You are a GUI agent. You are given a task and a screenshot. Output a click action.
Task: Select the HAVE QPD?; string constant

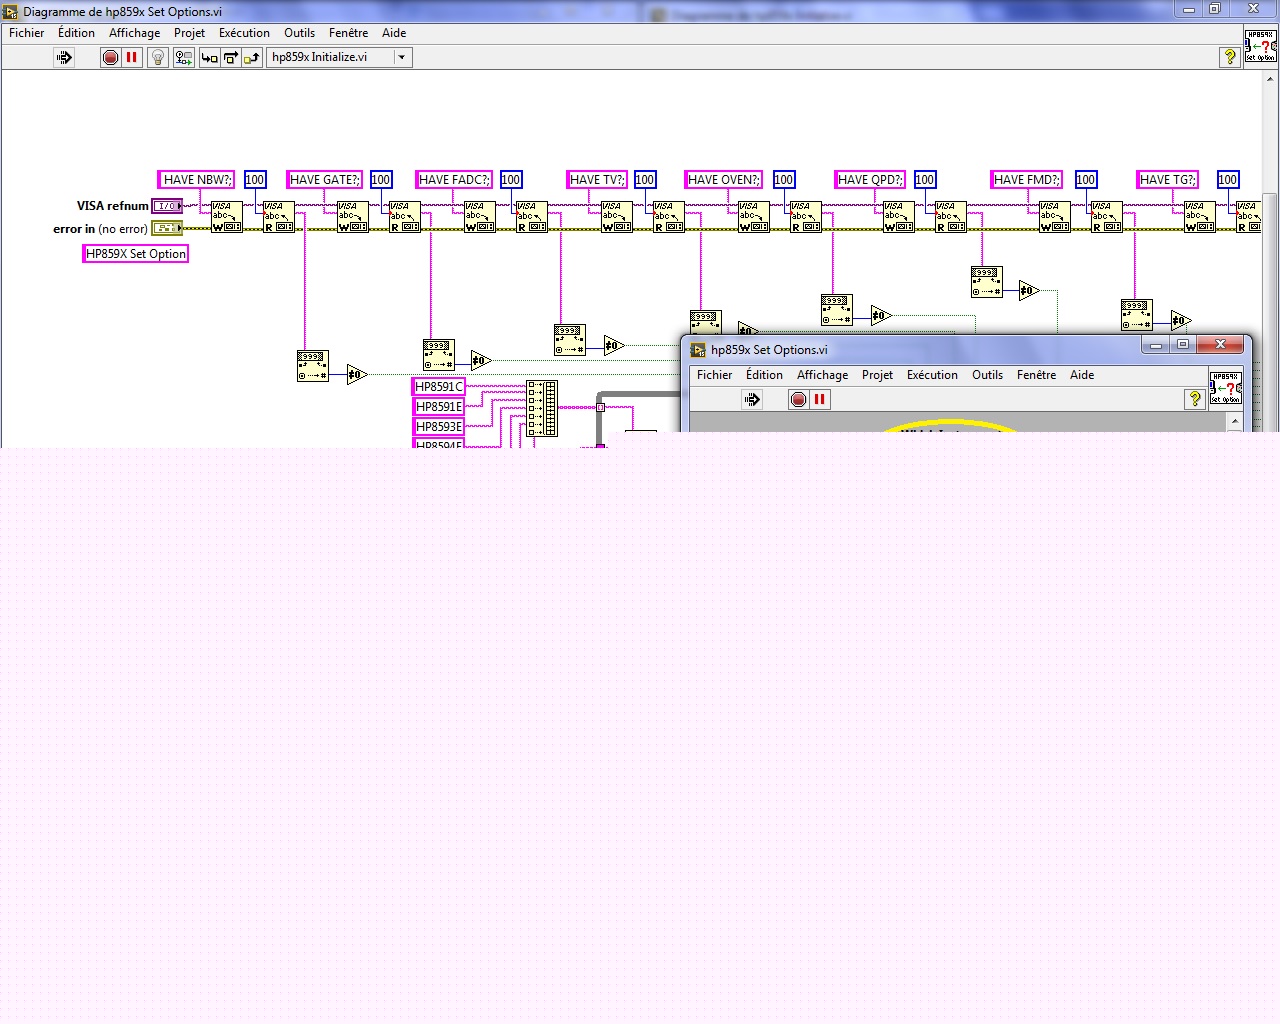coord(870,179)
